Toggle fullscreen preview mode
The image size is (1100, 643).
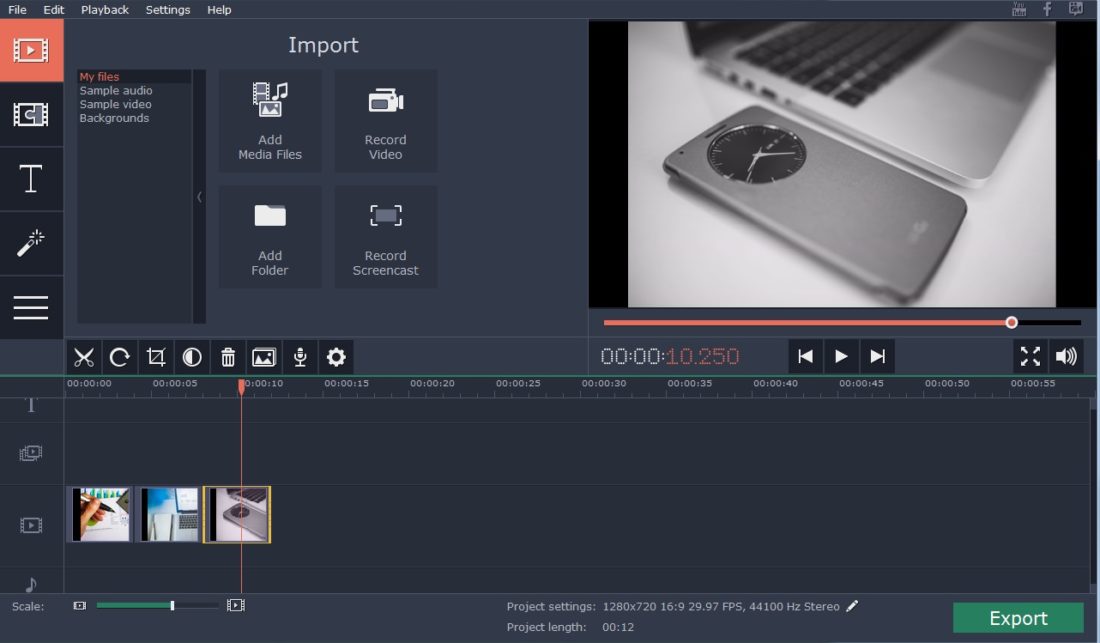(1030, 356)
